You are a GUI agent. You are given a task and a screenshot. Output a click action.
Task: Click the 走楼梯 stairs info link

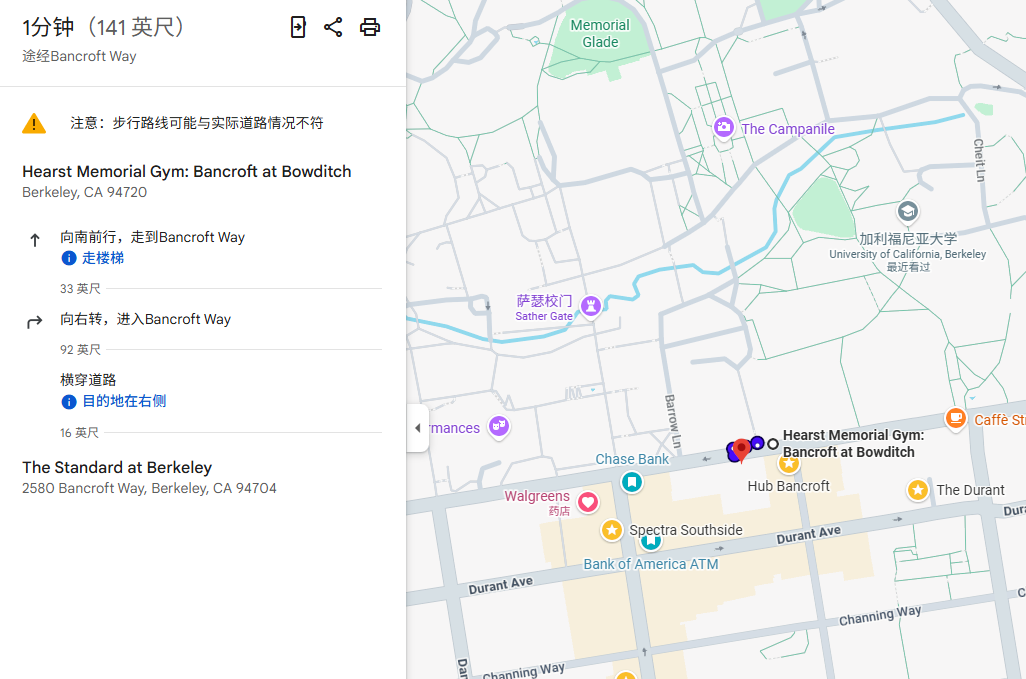102,258
